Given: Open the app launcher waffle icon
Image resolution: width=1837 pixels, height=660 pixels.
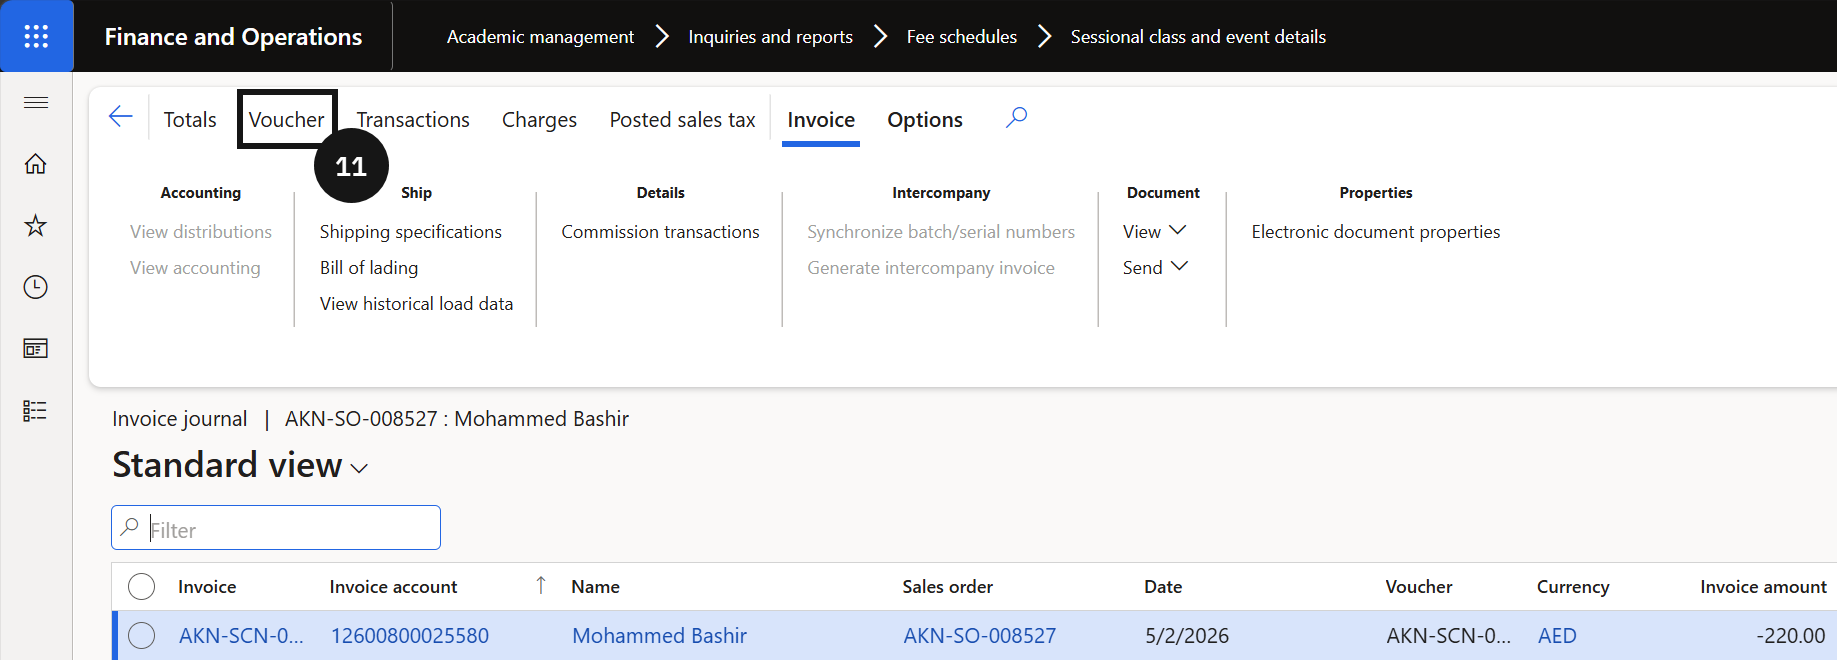Looking at the screenshot, I should coord(36,36).
